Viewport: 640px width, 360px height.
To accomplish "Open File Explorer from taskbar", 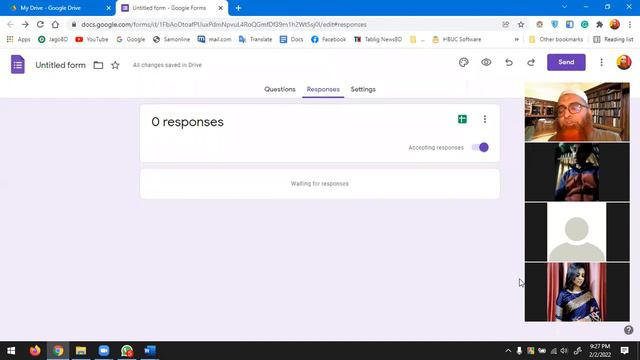I will [81, 351].
